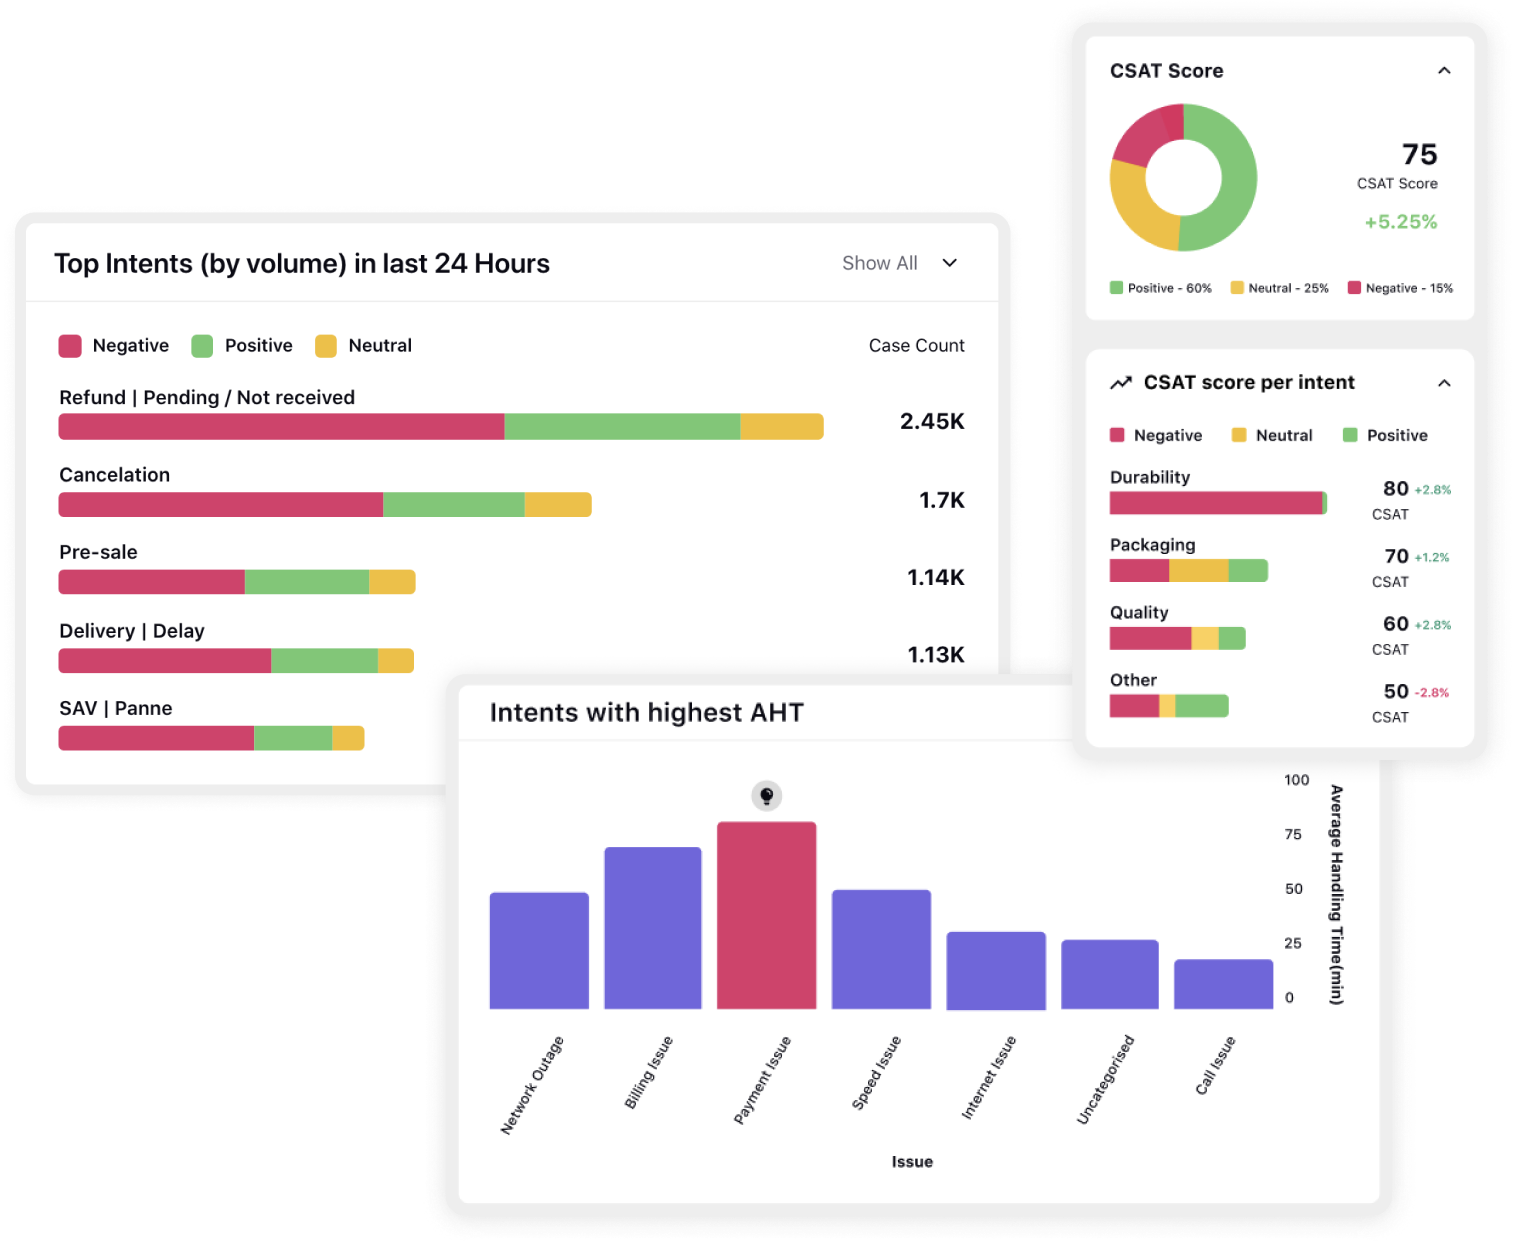Click the chevron beside Show All

950,263
